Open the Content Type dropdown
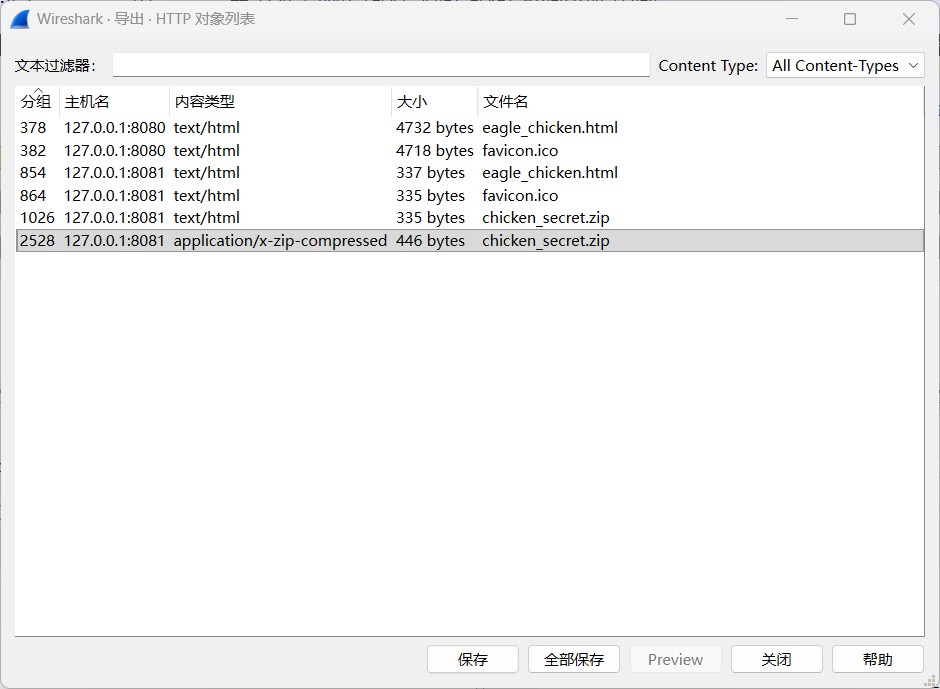Screen dimensions: 940x689 [x=845, y=66]
